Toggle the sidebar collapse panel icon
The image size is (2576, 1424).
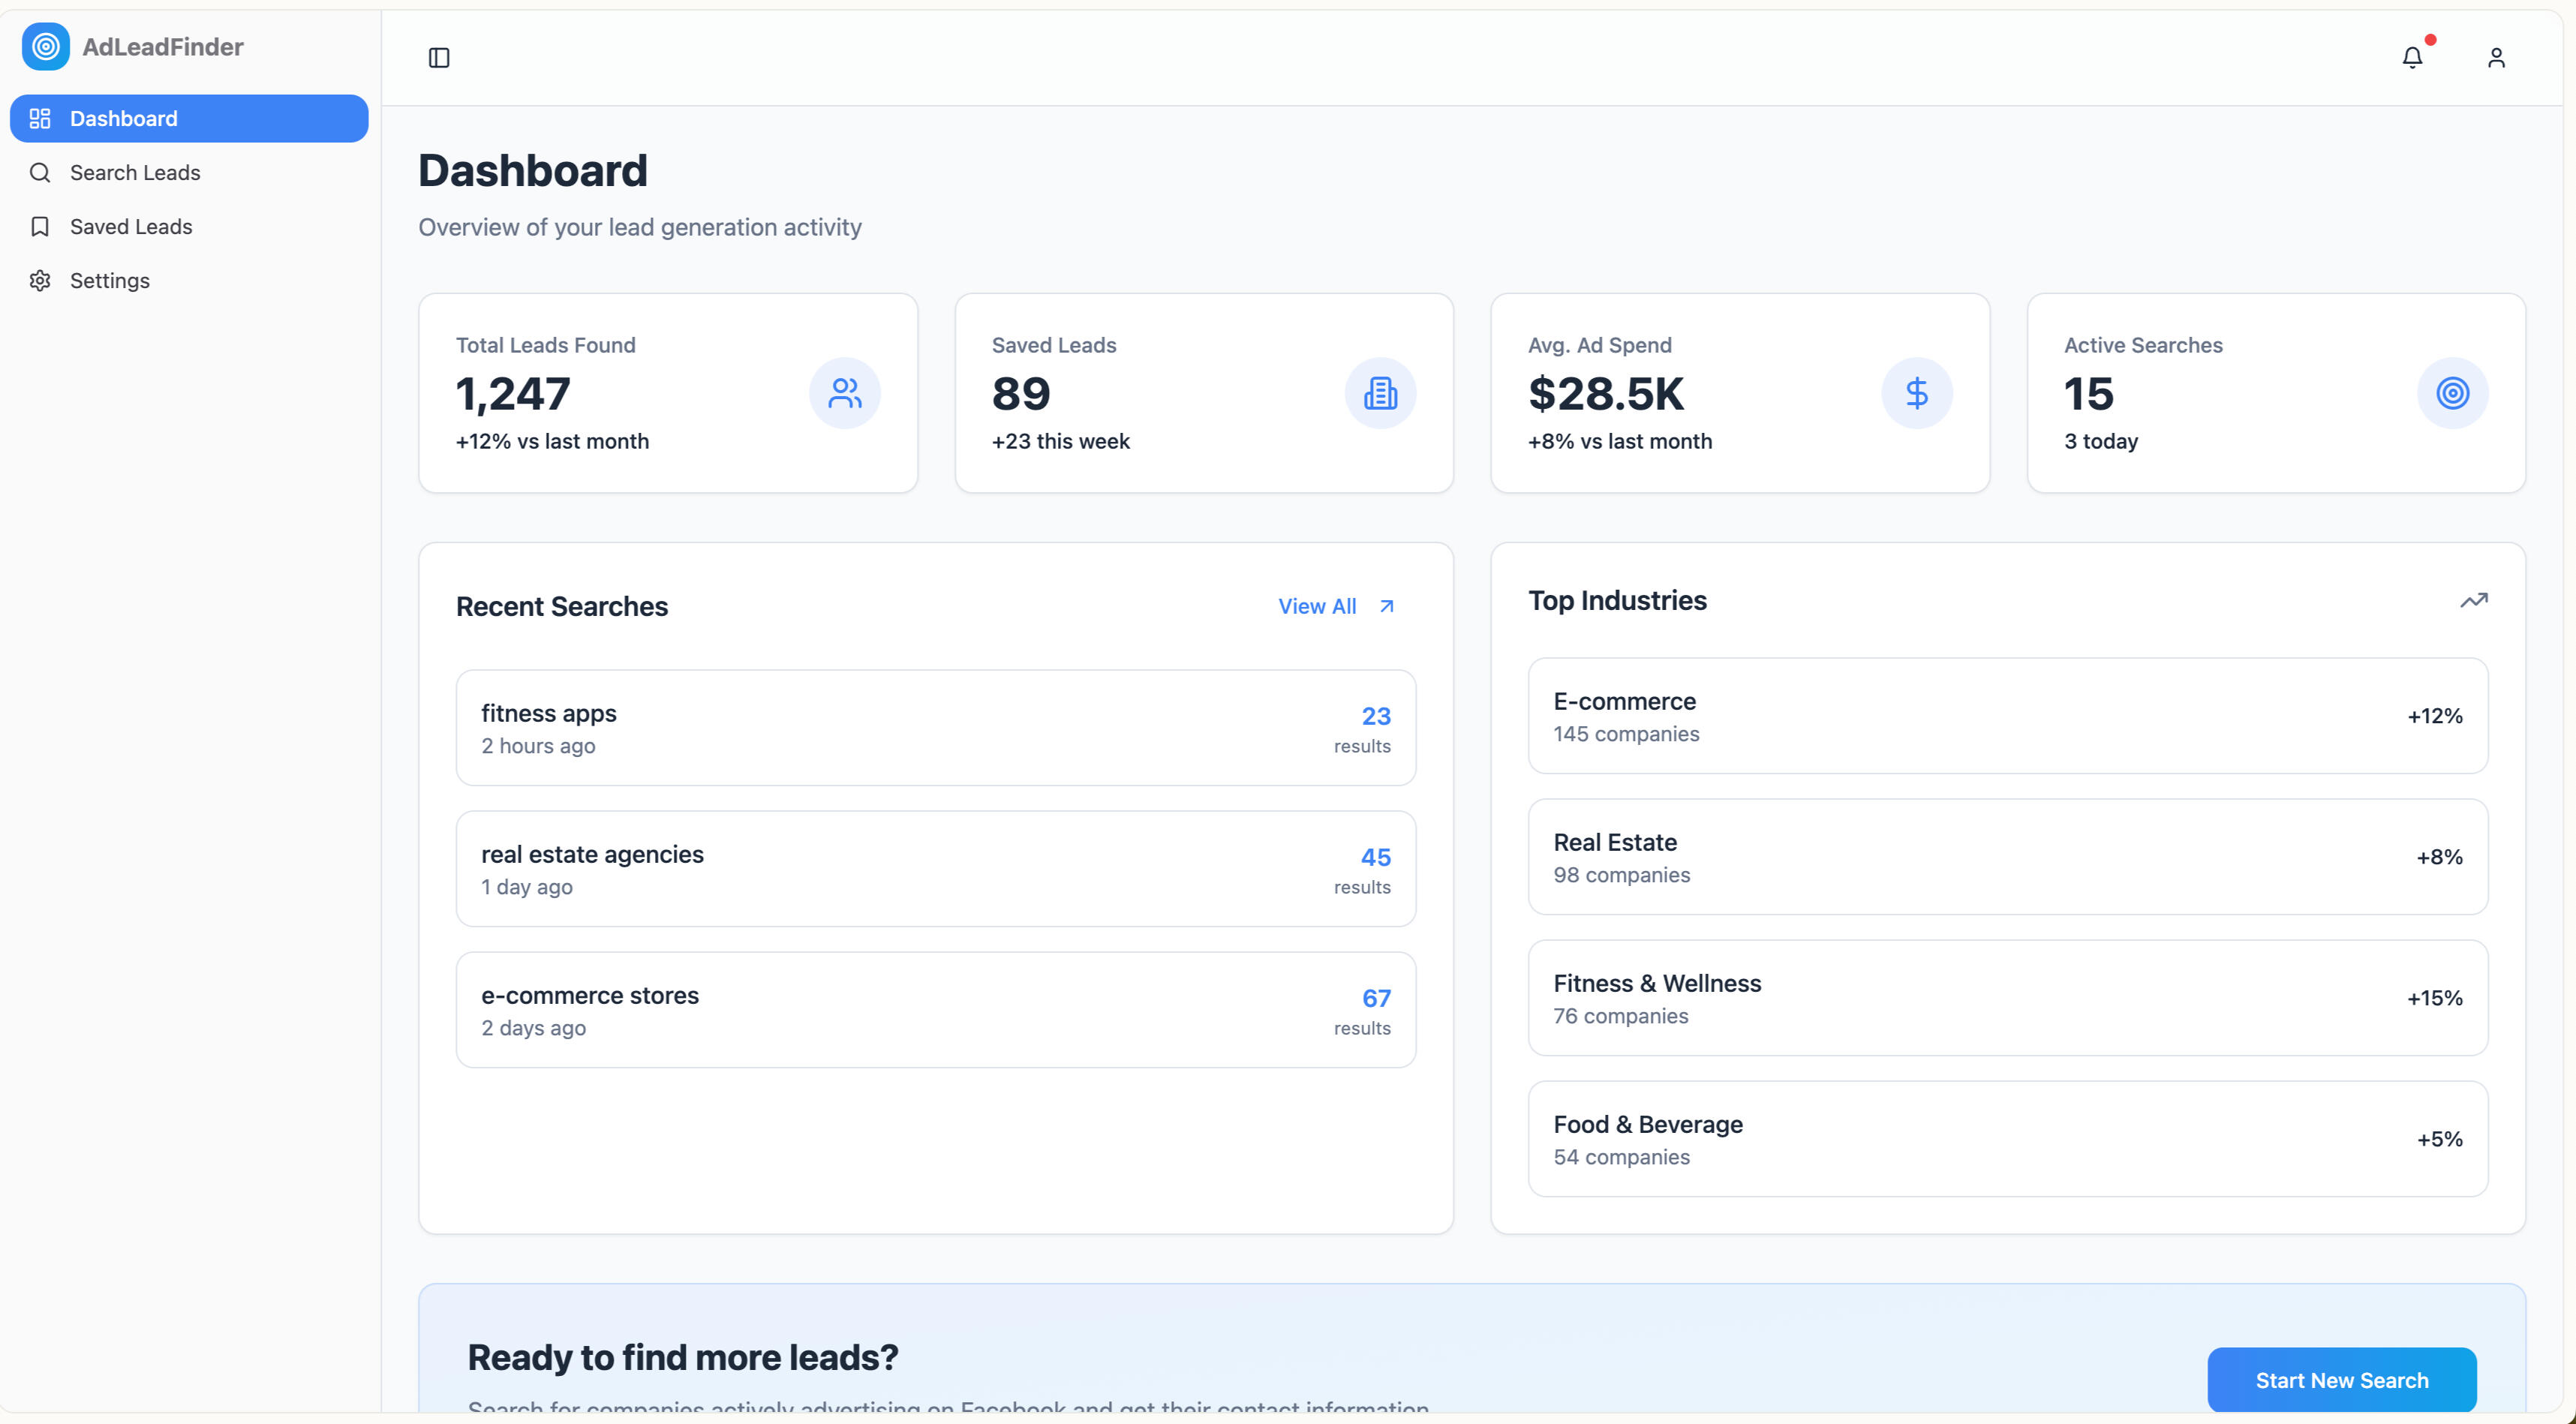pos(439,58)
